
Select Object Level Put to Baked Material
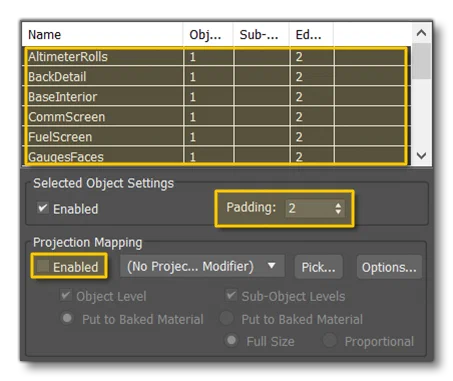[67, 318]
